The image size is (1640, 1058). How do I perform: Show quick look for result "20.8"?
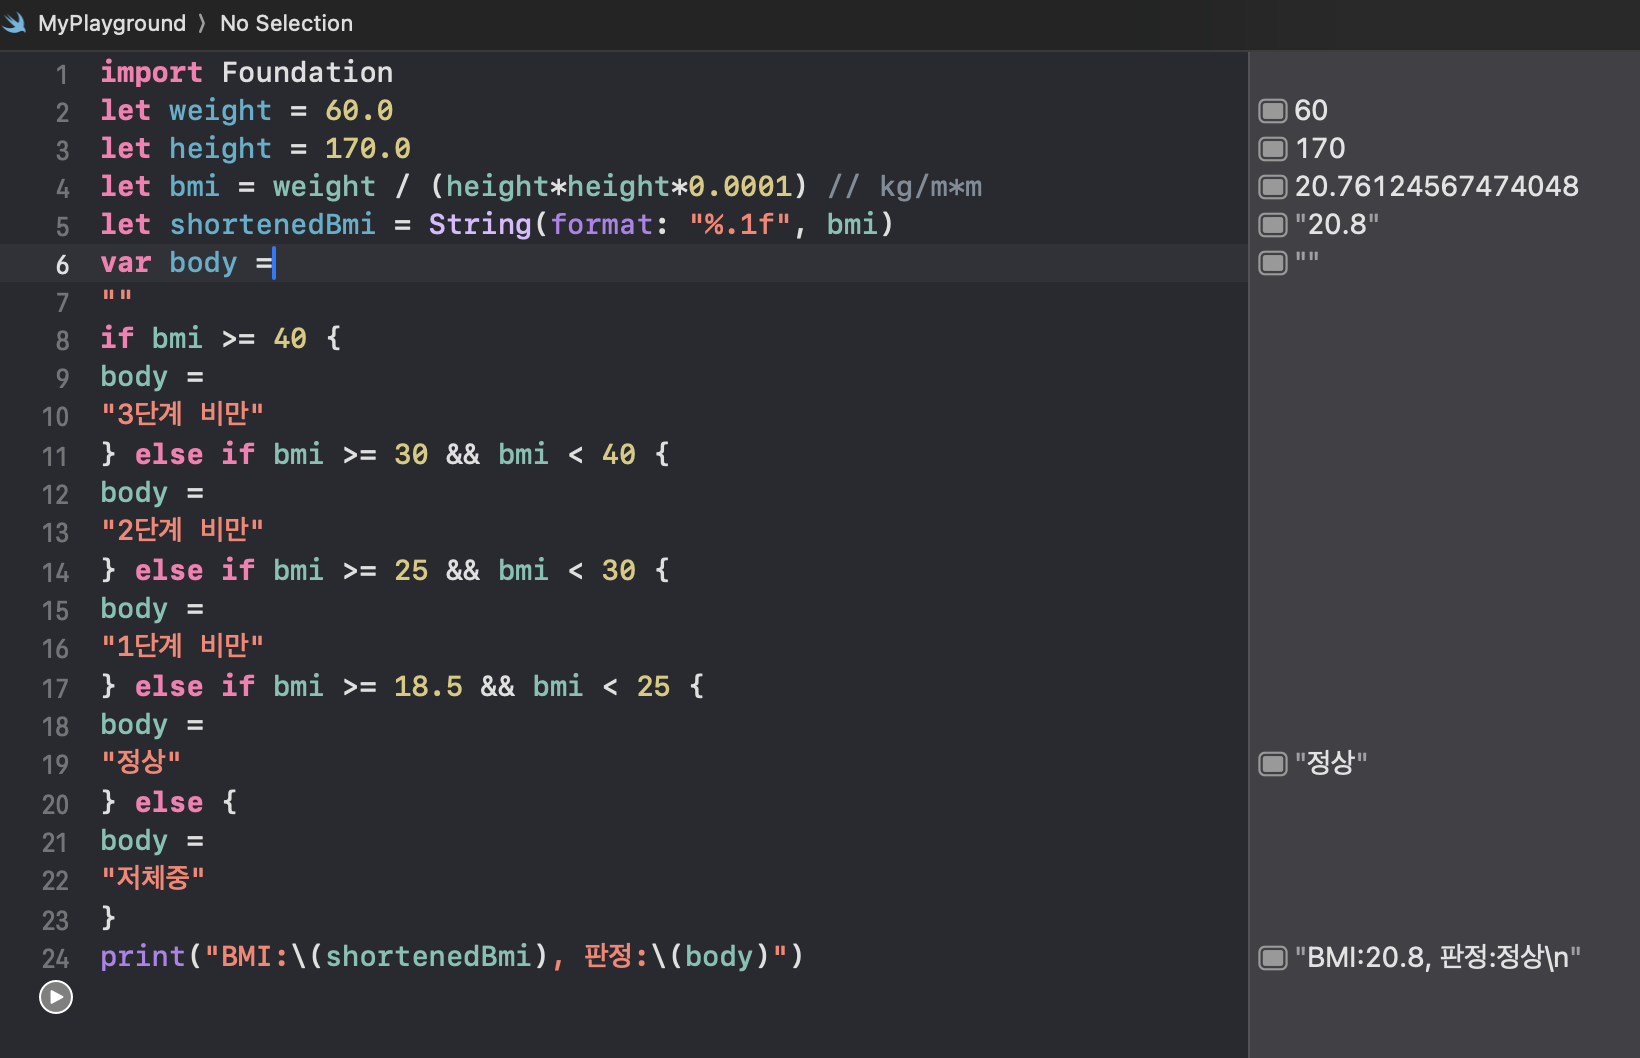1272,225
